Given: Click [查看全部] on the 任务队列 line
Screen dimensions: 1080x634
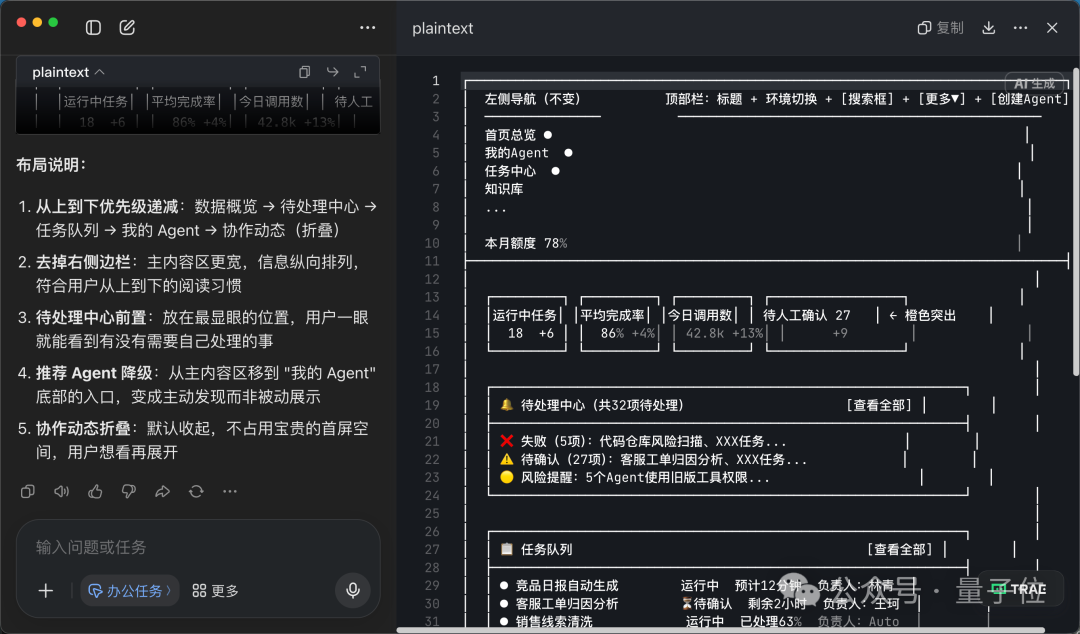Looking at the screenshot, I should coord(900,549).
